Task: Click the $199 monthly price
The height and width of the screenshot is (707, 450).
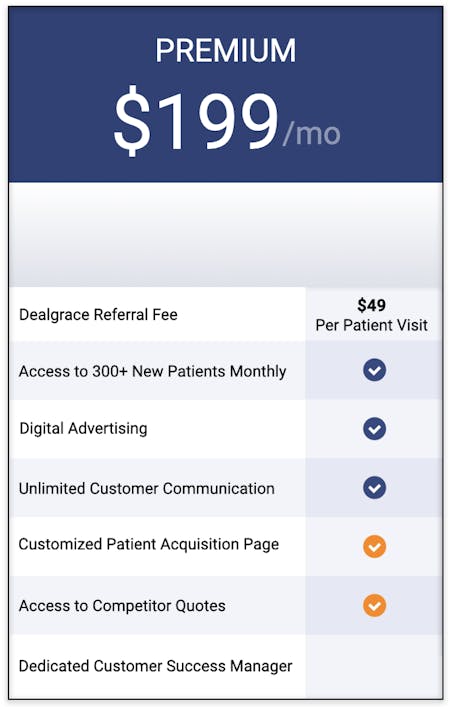Action: [196, 121]
